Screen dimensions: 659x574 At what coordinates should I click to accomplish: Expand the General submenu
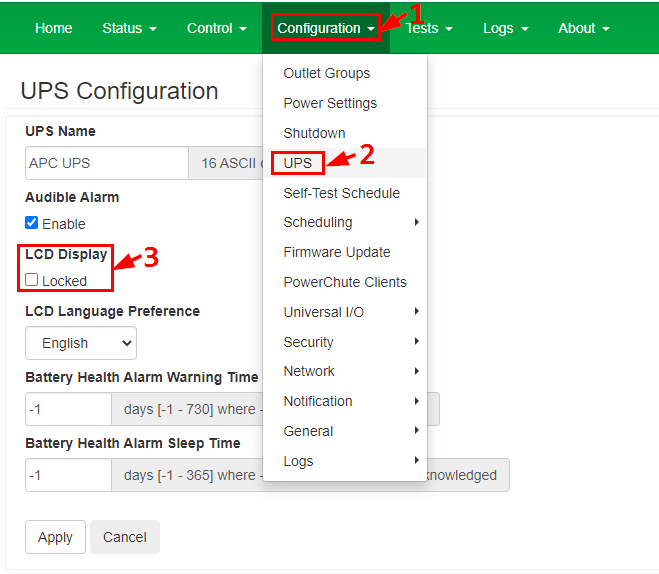[345, 431]
